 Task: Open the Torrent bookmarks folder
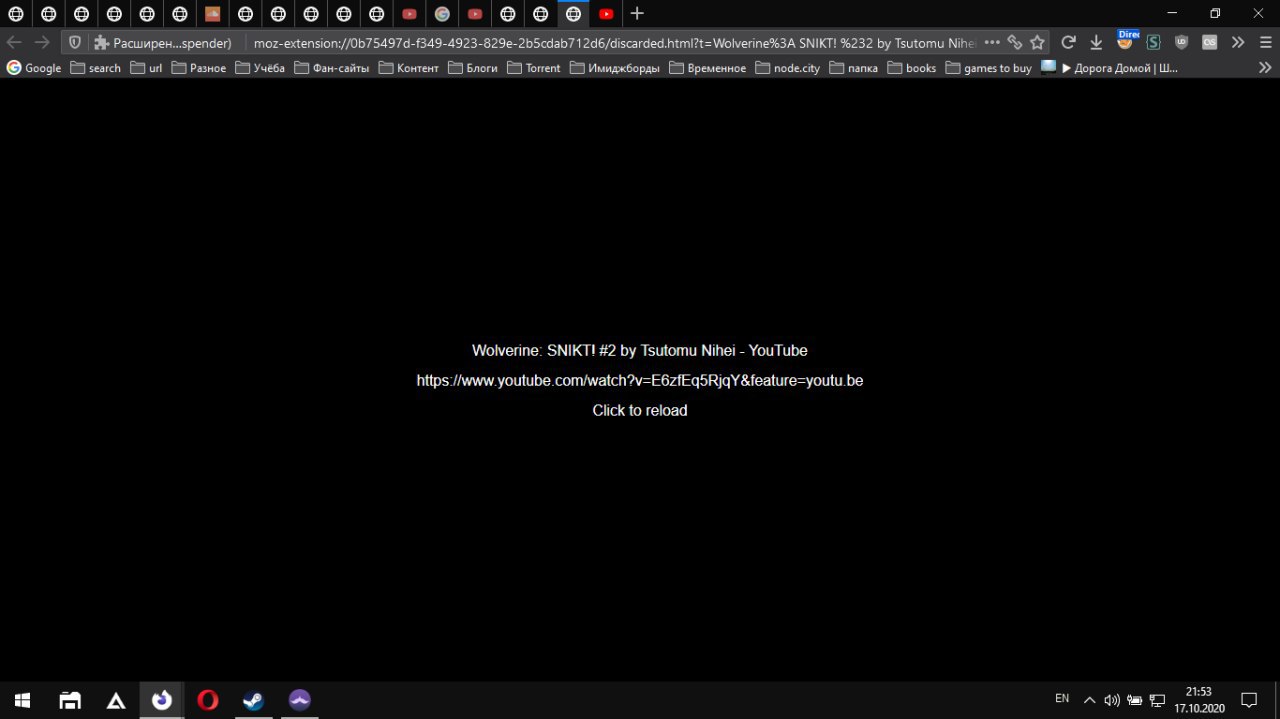(x=534, y=68)
